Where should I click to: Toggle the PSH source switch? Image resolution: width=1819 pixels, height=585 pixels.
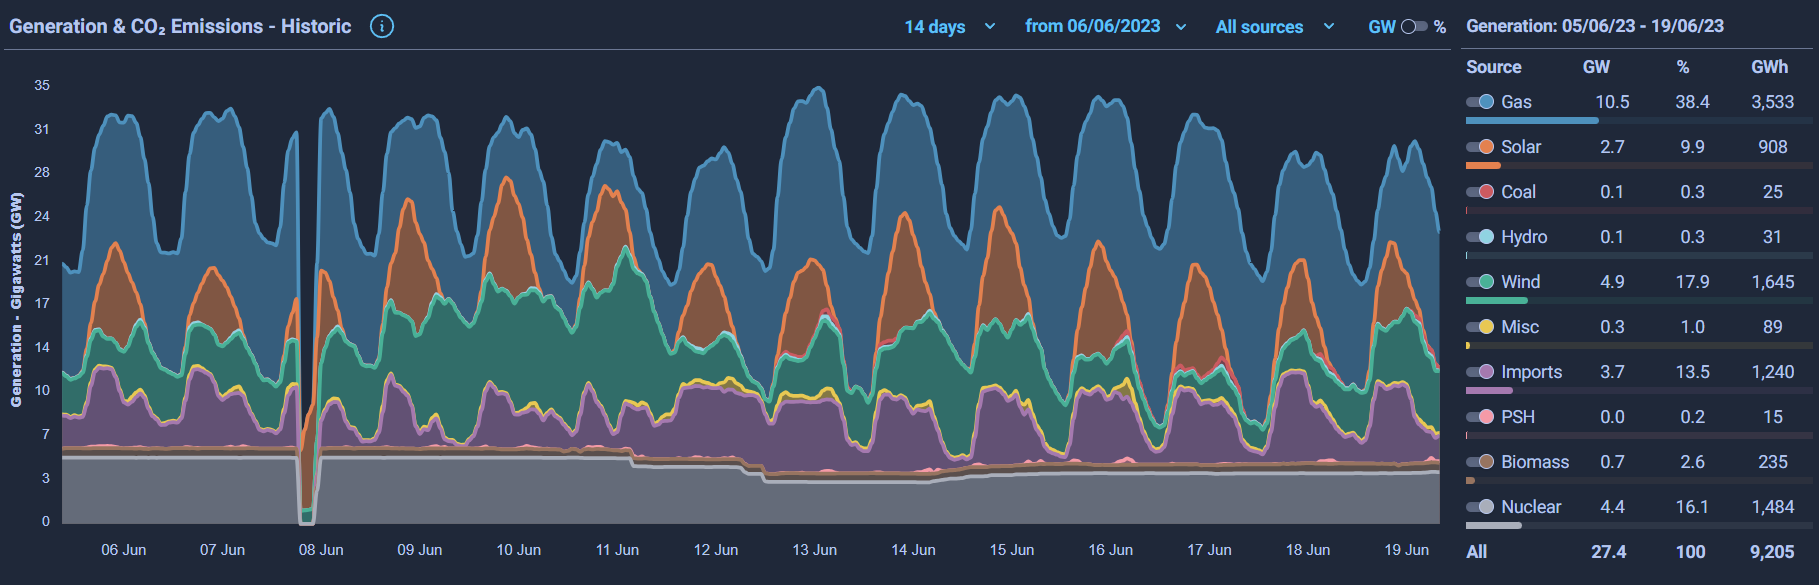click(x=1480, y=417)
